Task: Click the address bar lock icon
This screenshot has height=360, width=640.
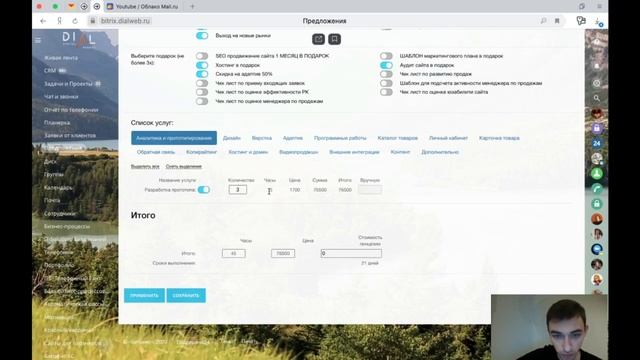Action: [x=93, y=21]
